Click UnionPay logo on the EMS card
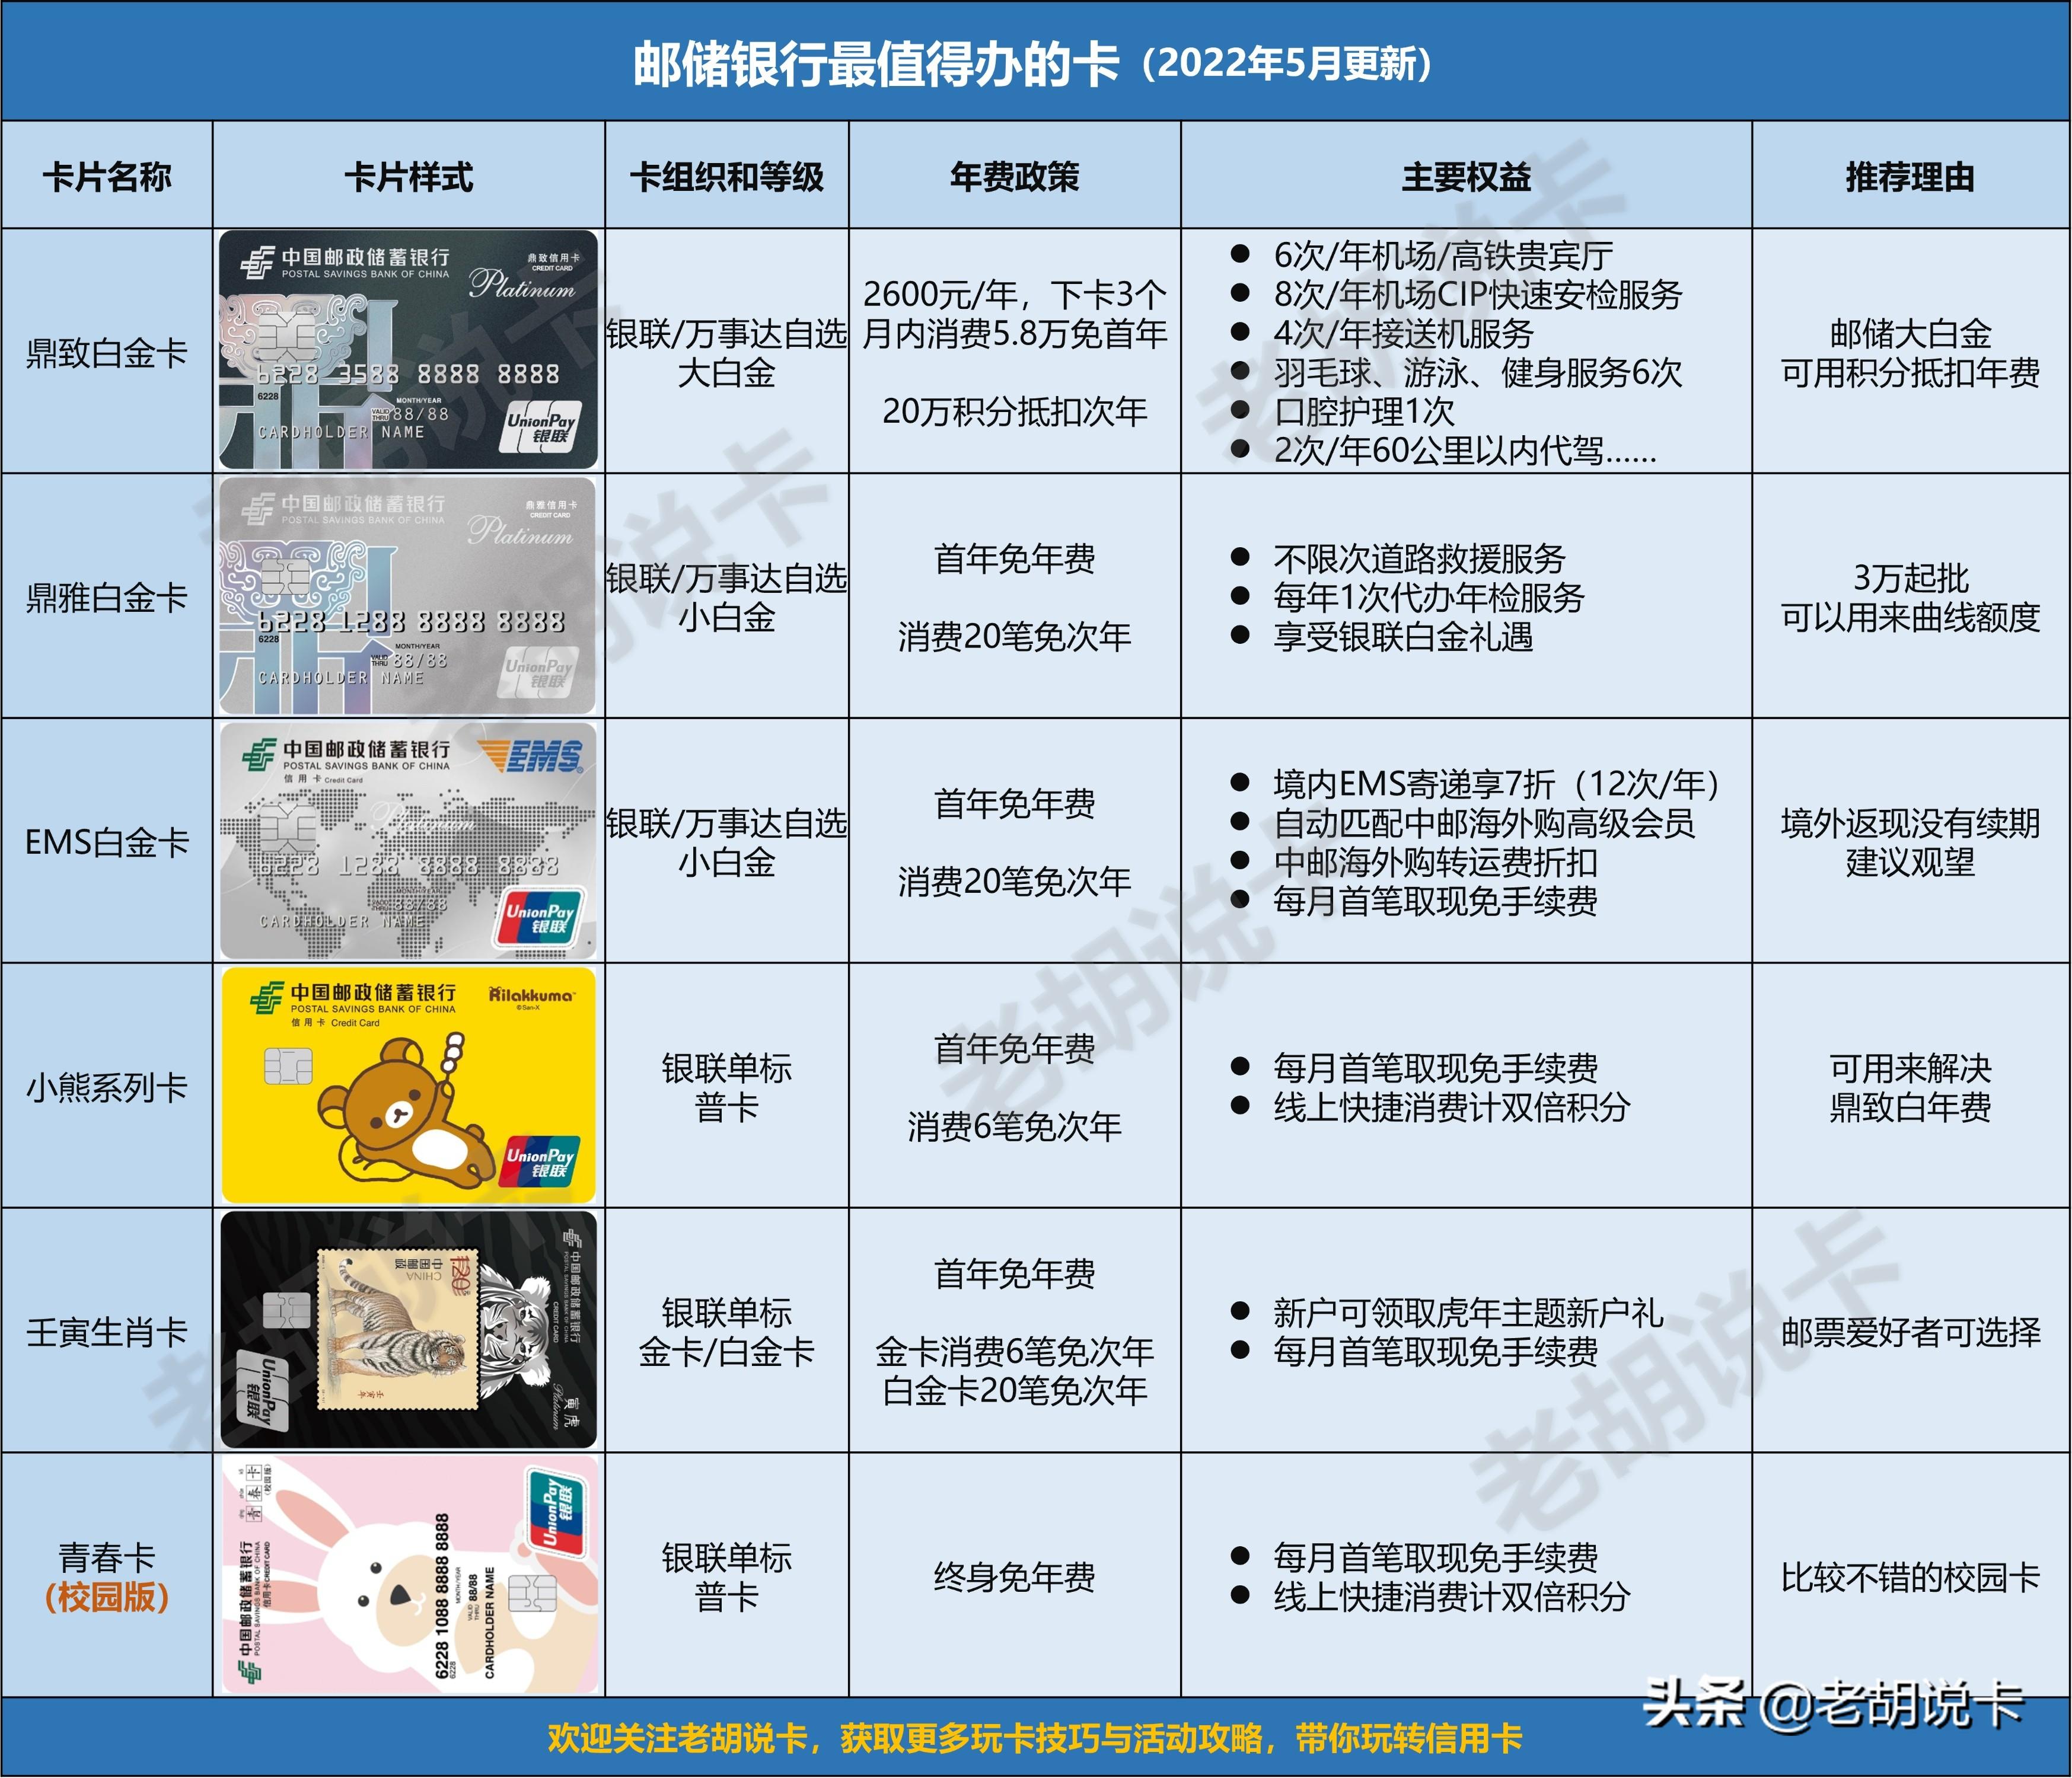This screenshot has height=1778, width=2072. [540, 917]
